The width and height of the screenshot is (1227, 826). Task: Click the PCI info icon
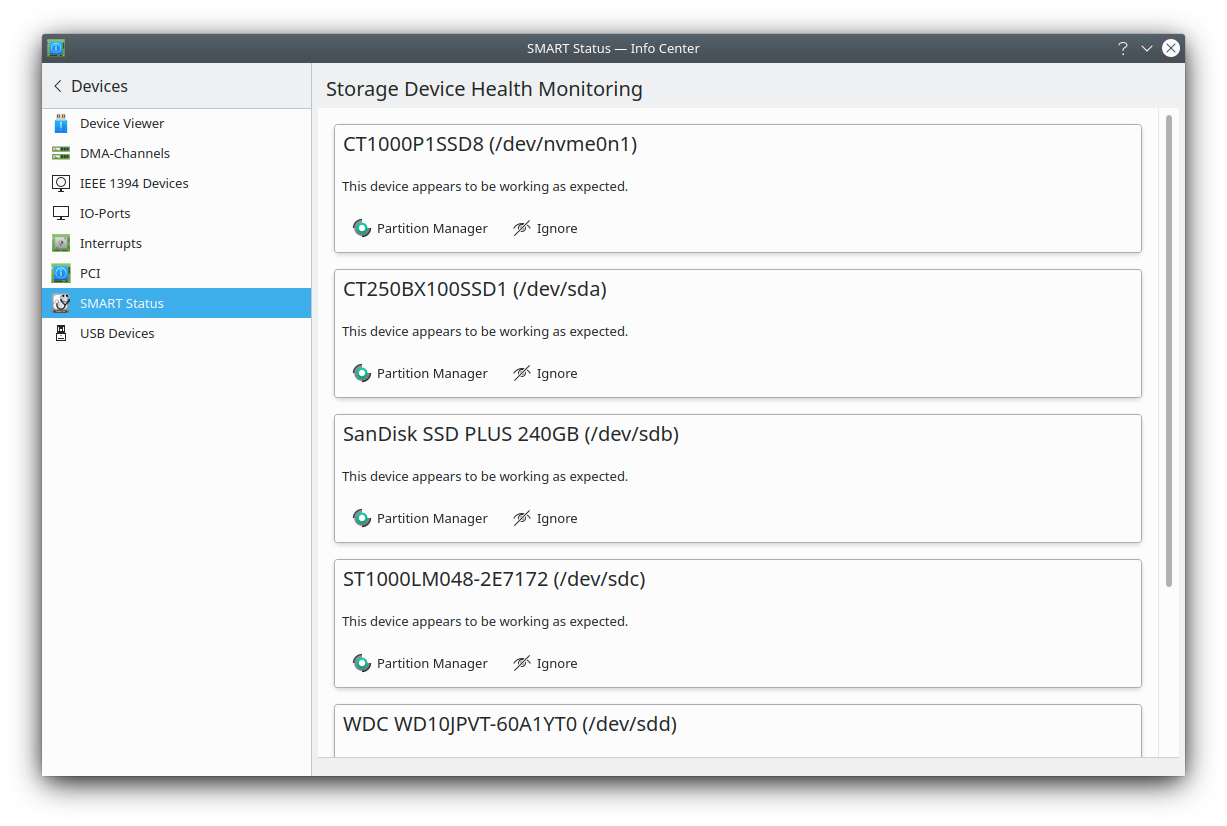tap(61, 273)
